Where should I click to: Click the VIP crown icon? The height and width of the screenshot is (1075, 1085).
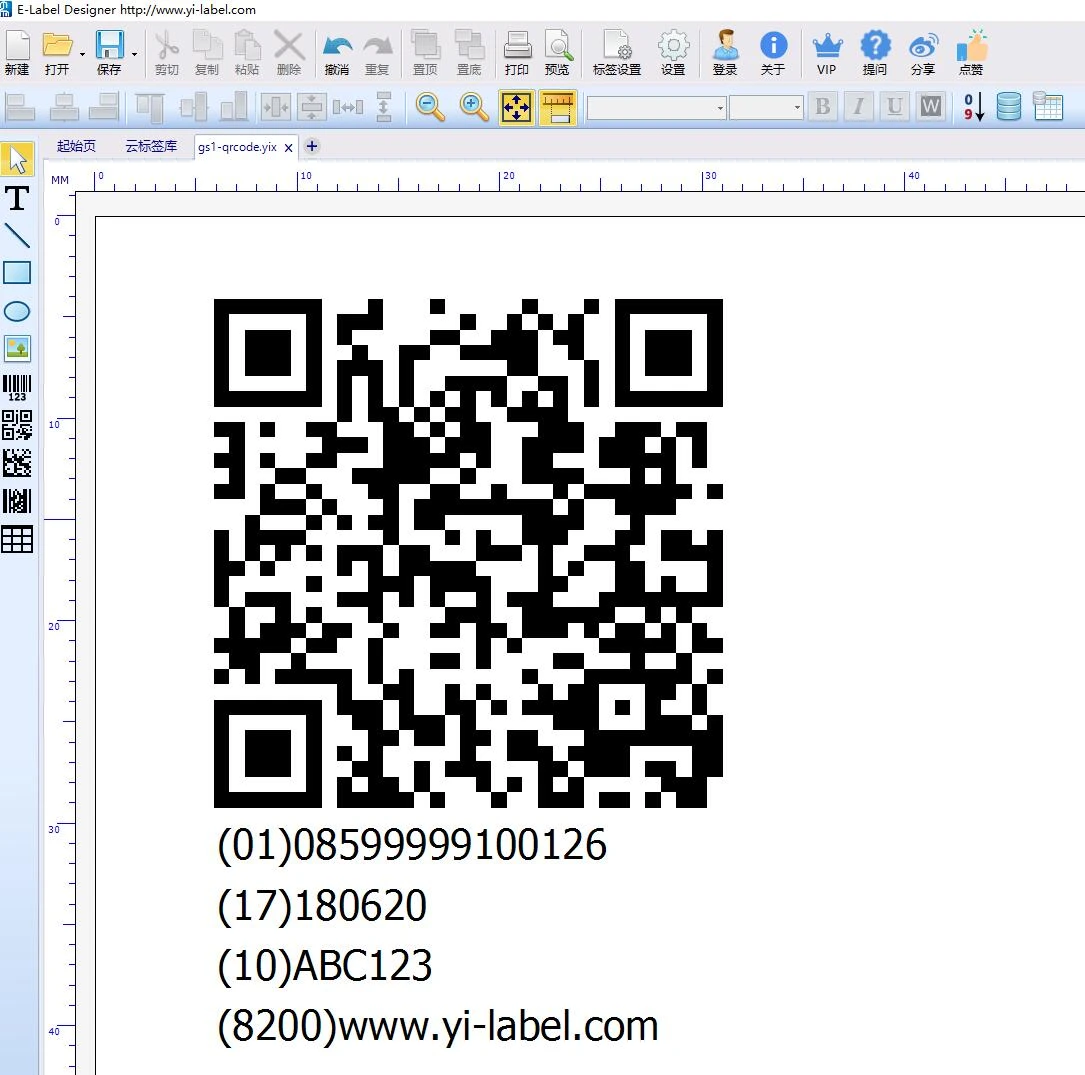(x=827, y=53)
